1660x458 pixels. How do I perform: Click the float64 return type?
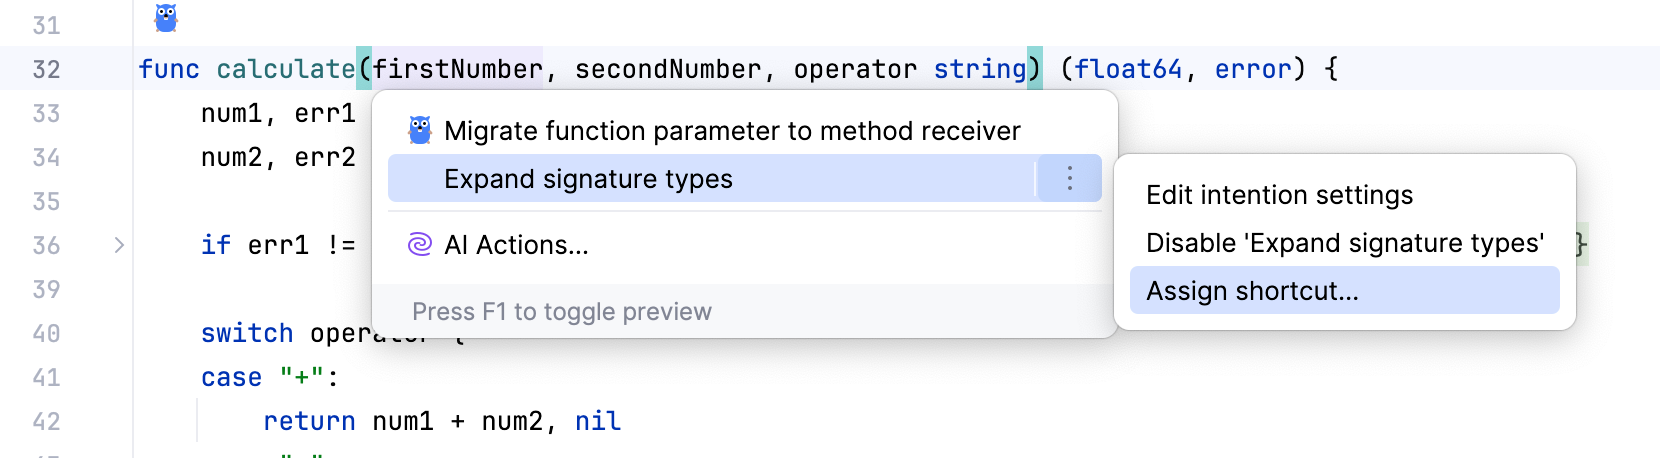pos(1128,69)
